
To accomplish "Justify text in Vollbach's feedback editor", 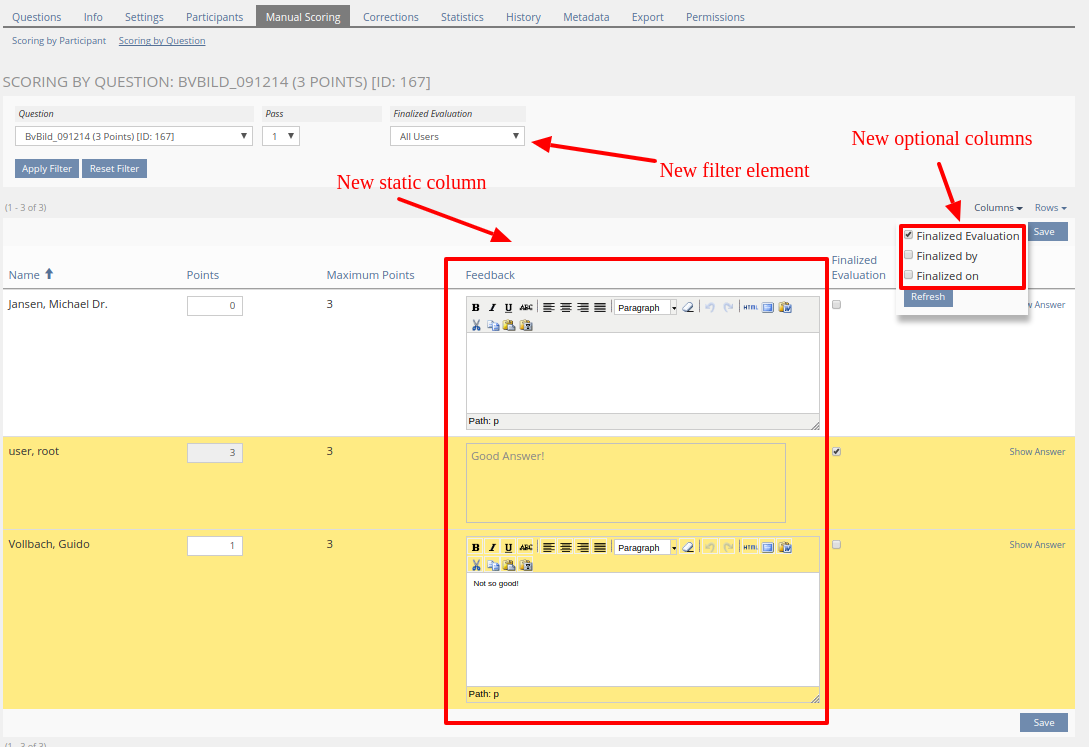I will click(x=600, y=548).
